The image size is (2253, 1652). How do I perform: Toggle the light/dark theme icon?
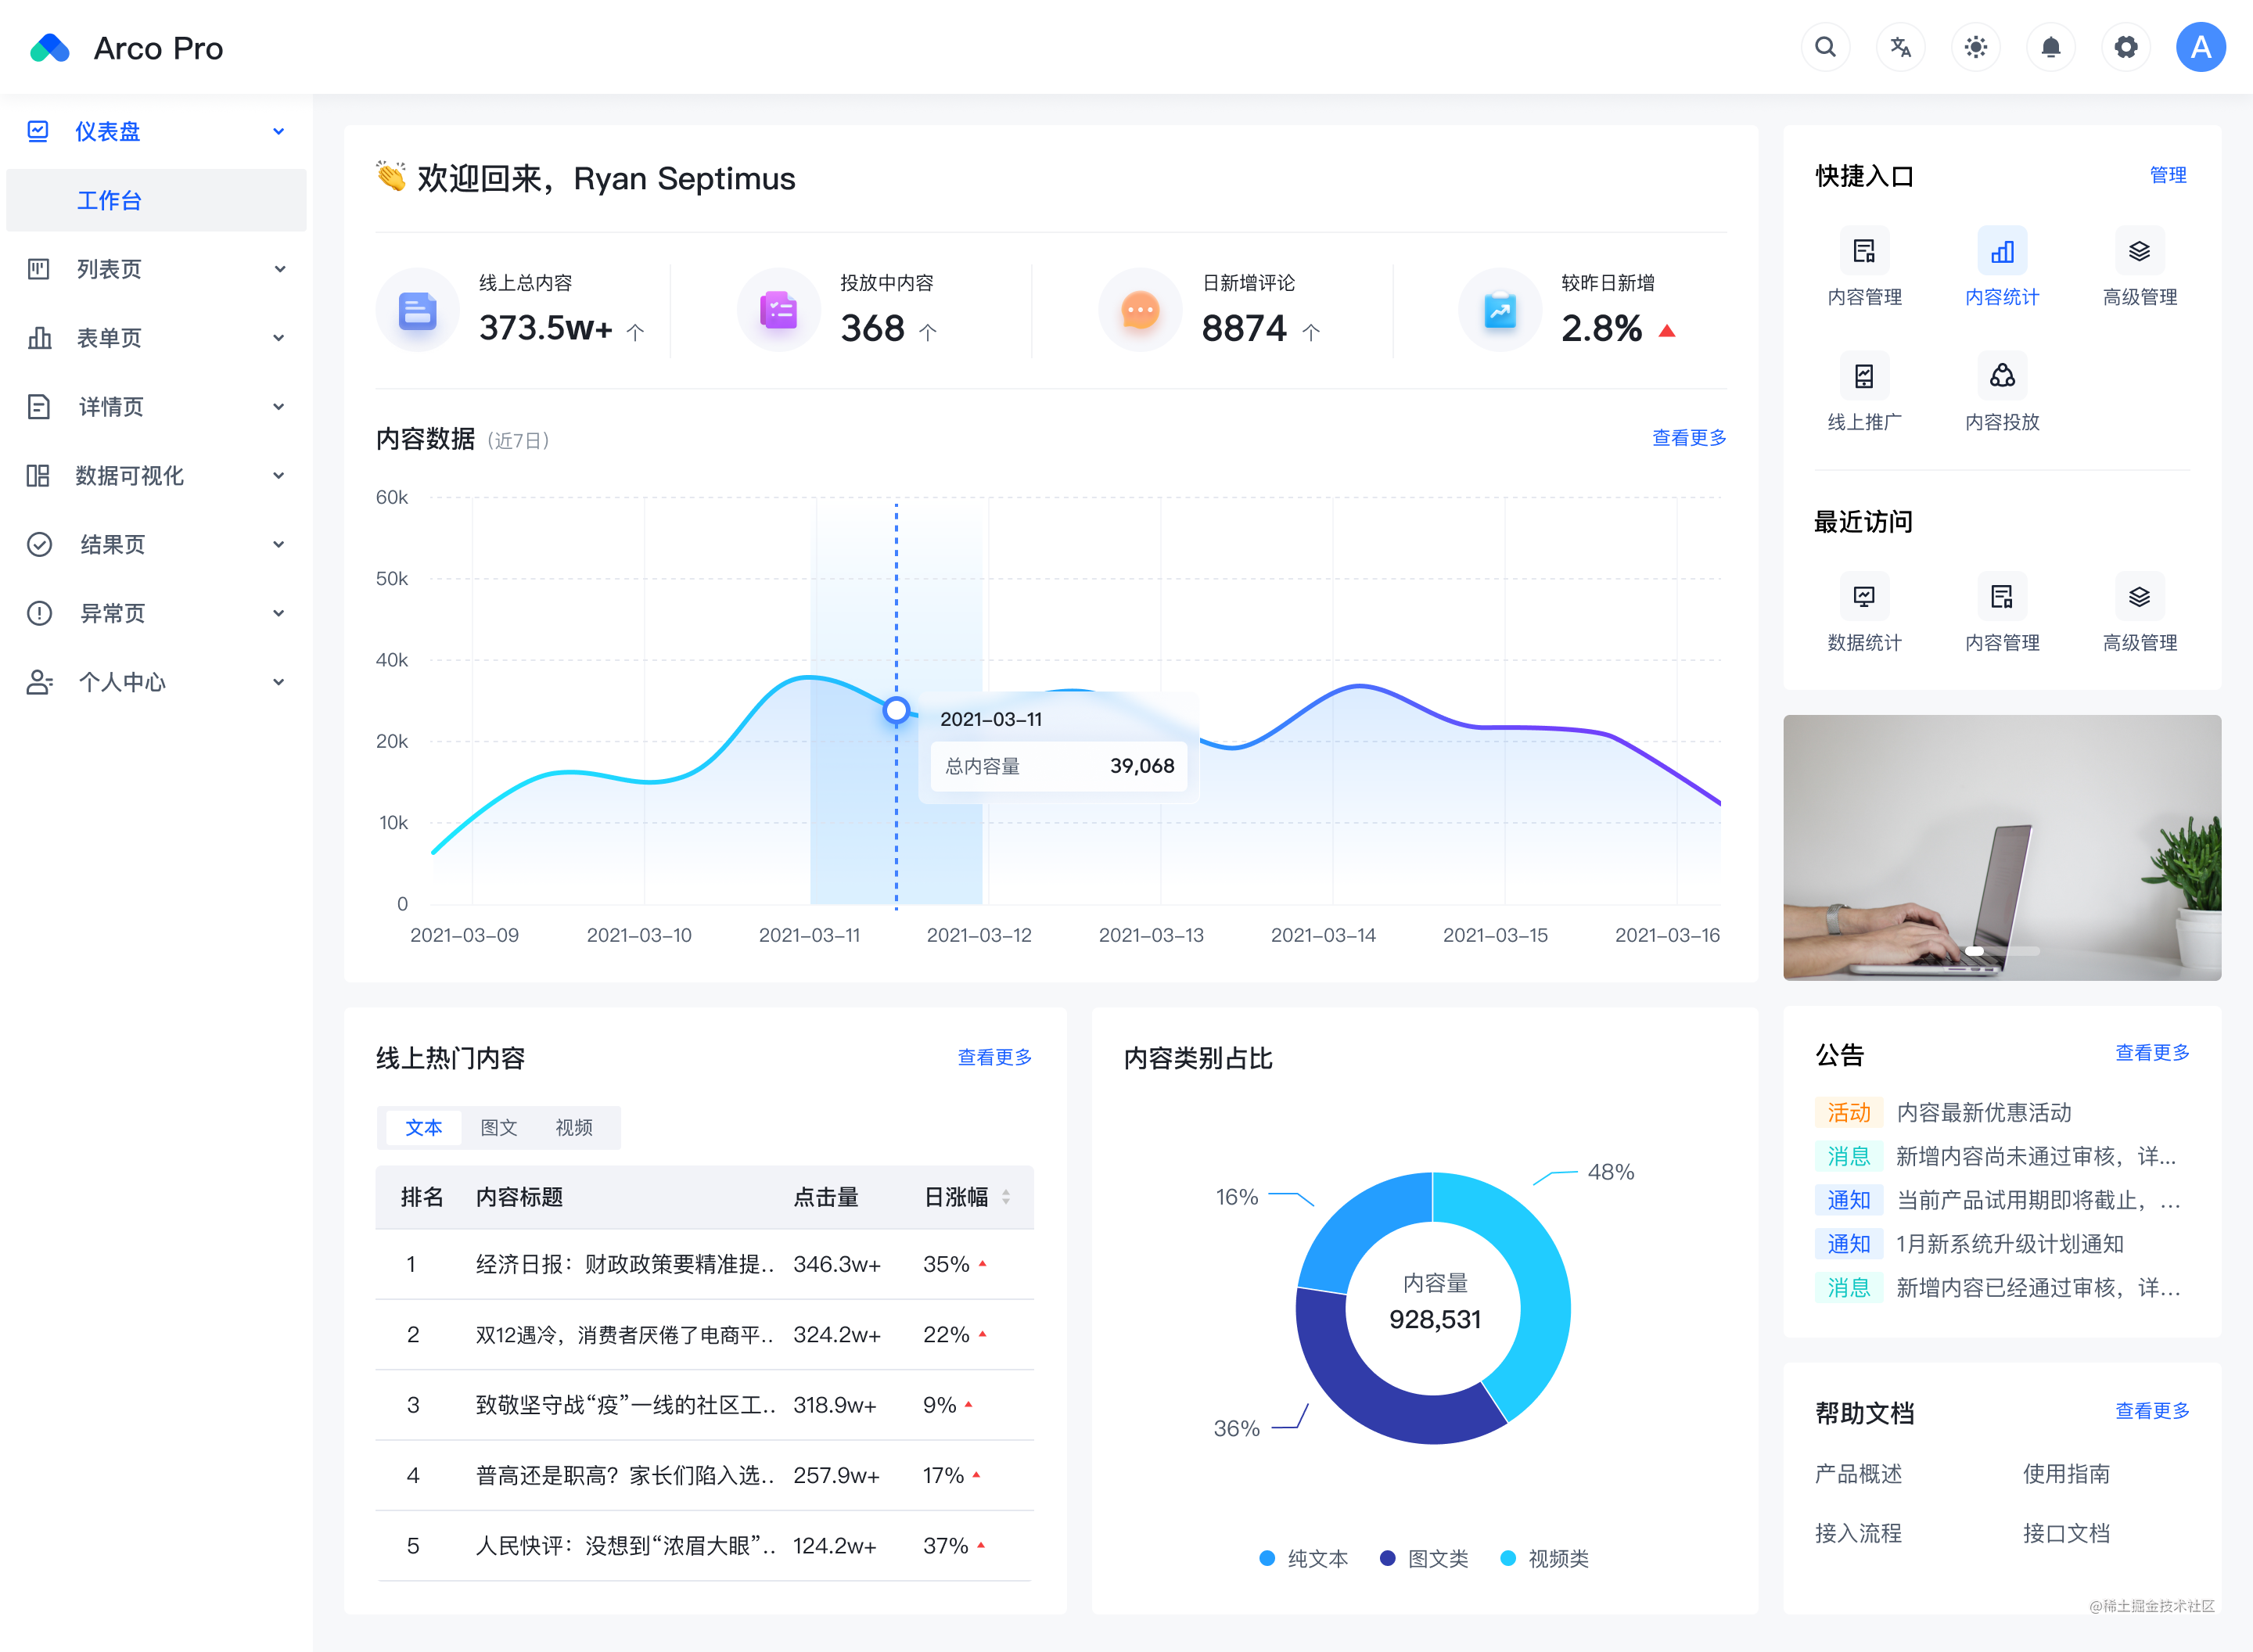1976,47
